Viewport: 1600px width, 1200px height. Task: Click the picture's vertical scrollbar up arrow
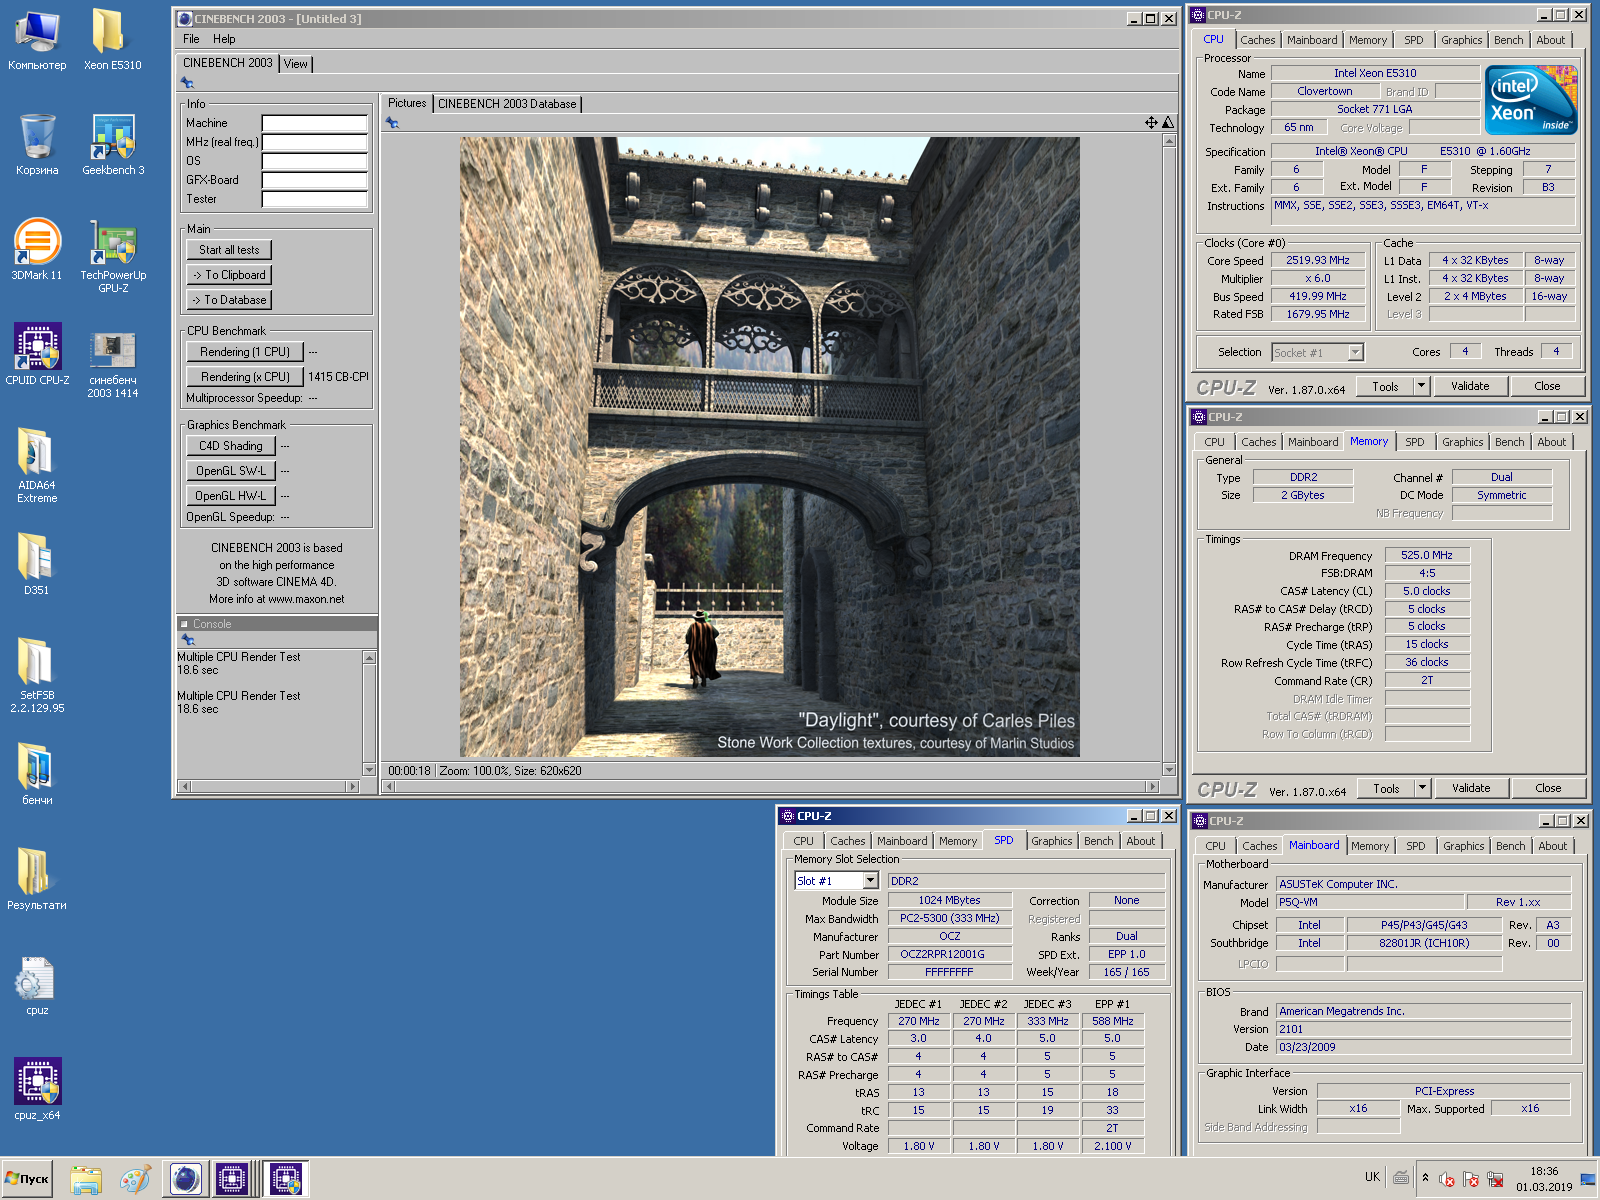point(1169,141)
